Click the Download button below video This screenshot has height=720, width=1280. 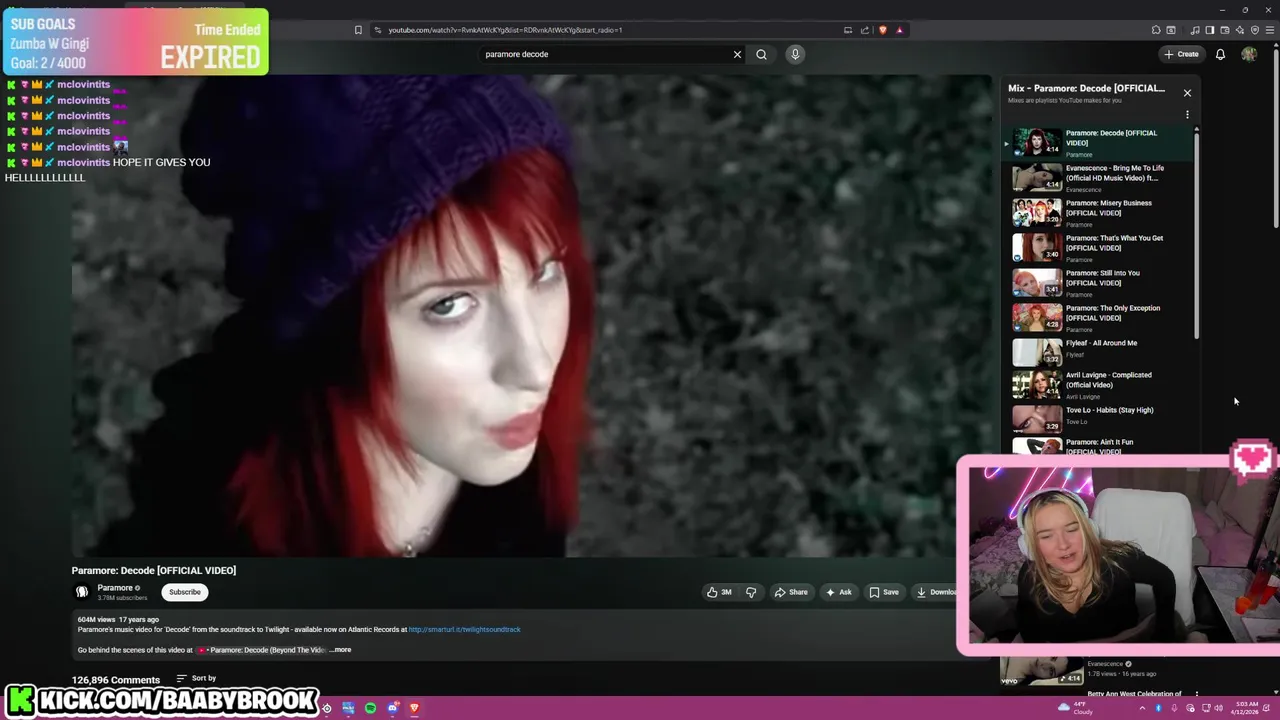tap(936, 592)
